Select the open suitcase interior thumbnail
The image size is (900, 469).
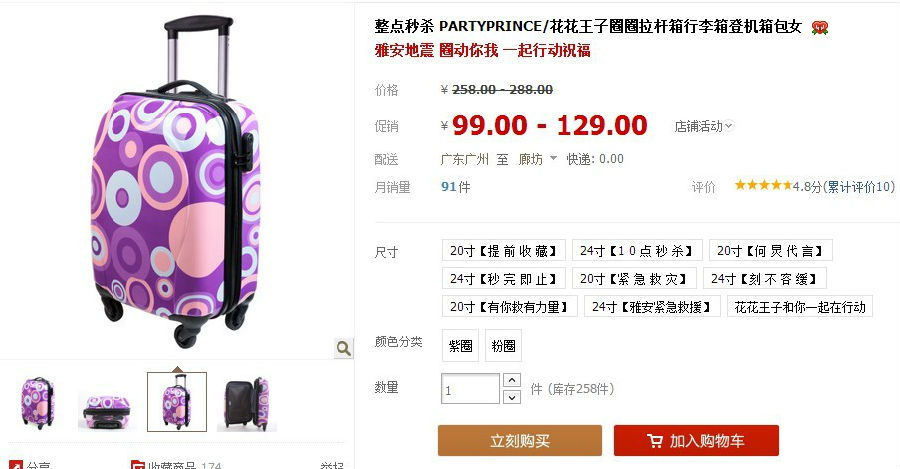pyautogui.click(x=247, y=402)
